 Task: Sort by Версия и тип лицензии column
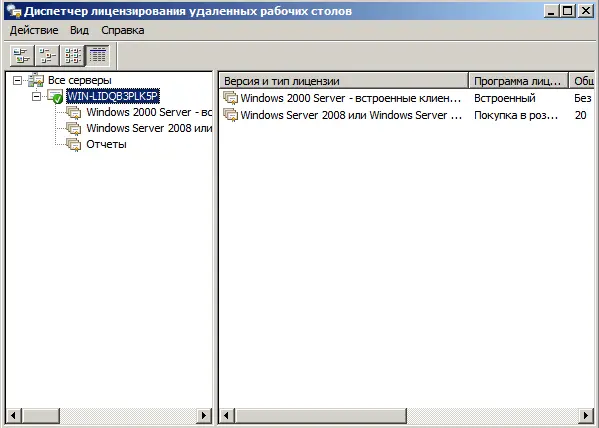click(x=343, y=81)
